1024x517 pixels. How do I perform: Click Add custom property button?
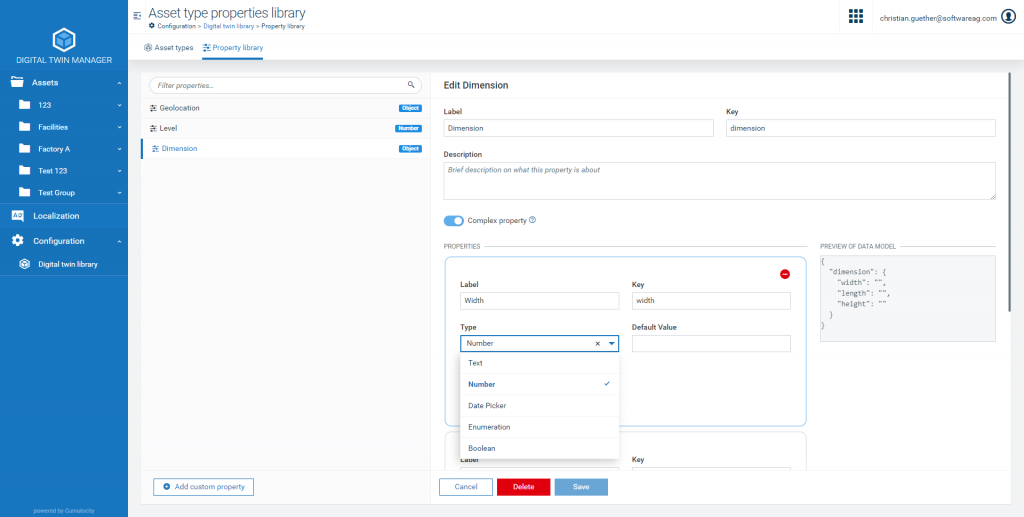coord(204,487)
